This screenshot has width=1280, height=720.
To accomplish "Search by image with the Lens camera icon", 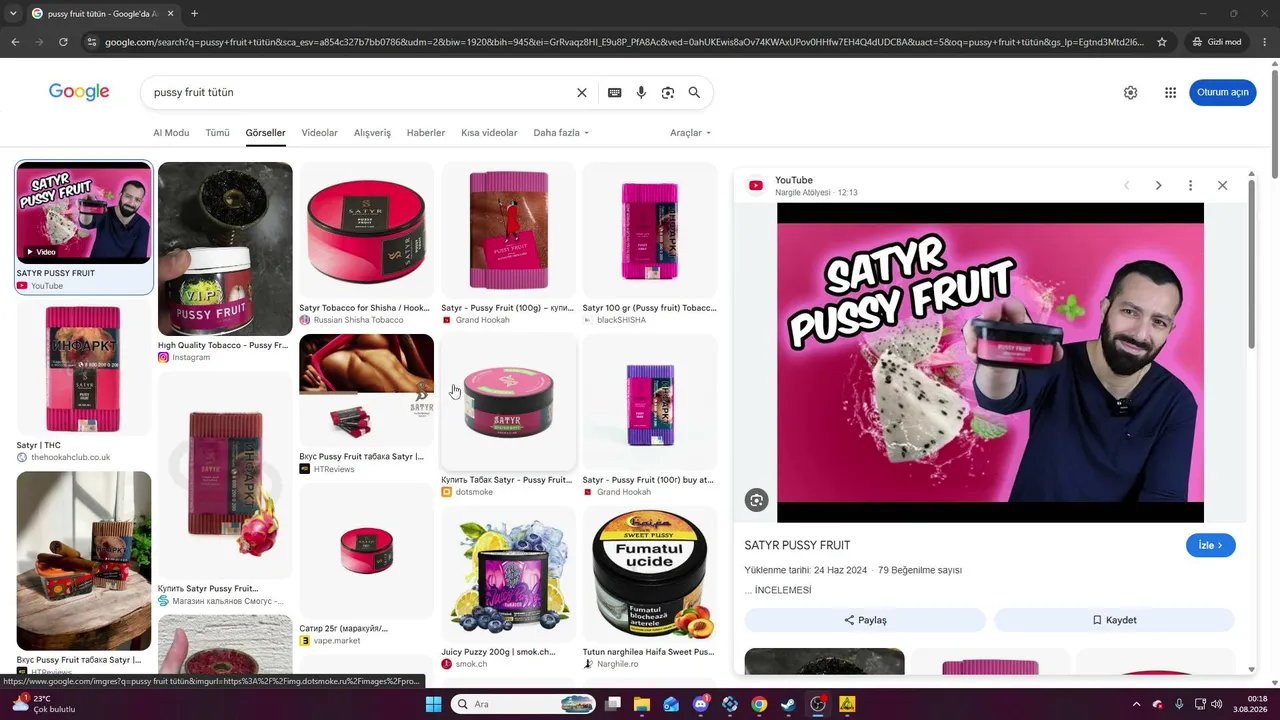I will 667,92.
